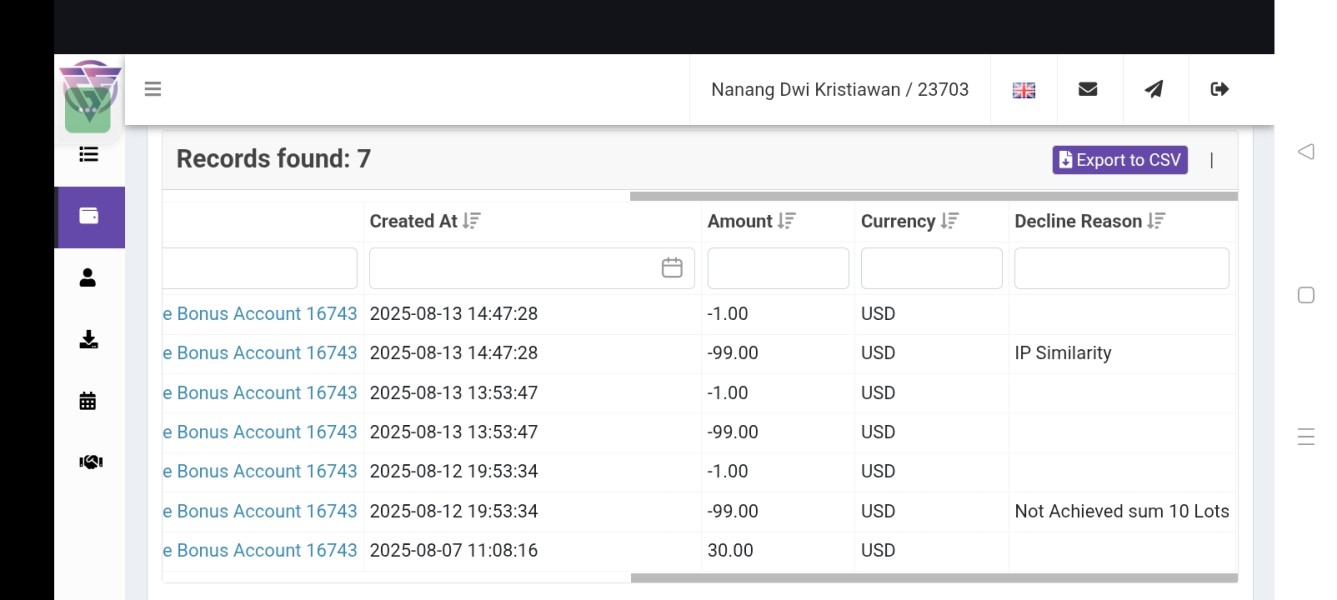Open the wallet section in the sidebar

coord(90,216)
